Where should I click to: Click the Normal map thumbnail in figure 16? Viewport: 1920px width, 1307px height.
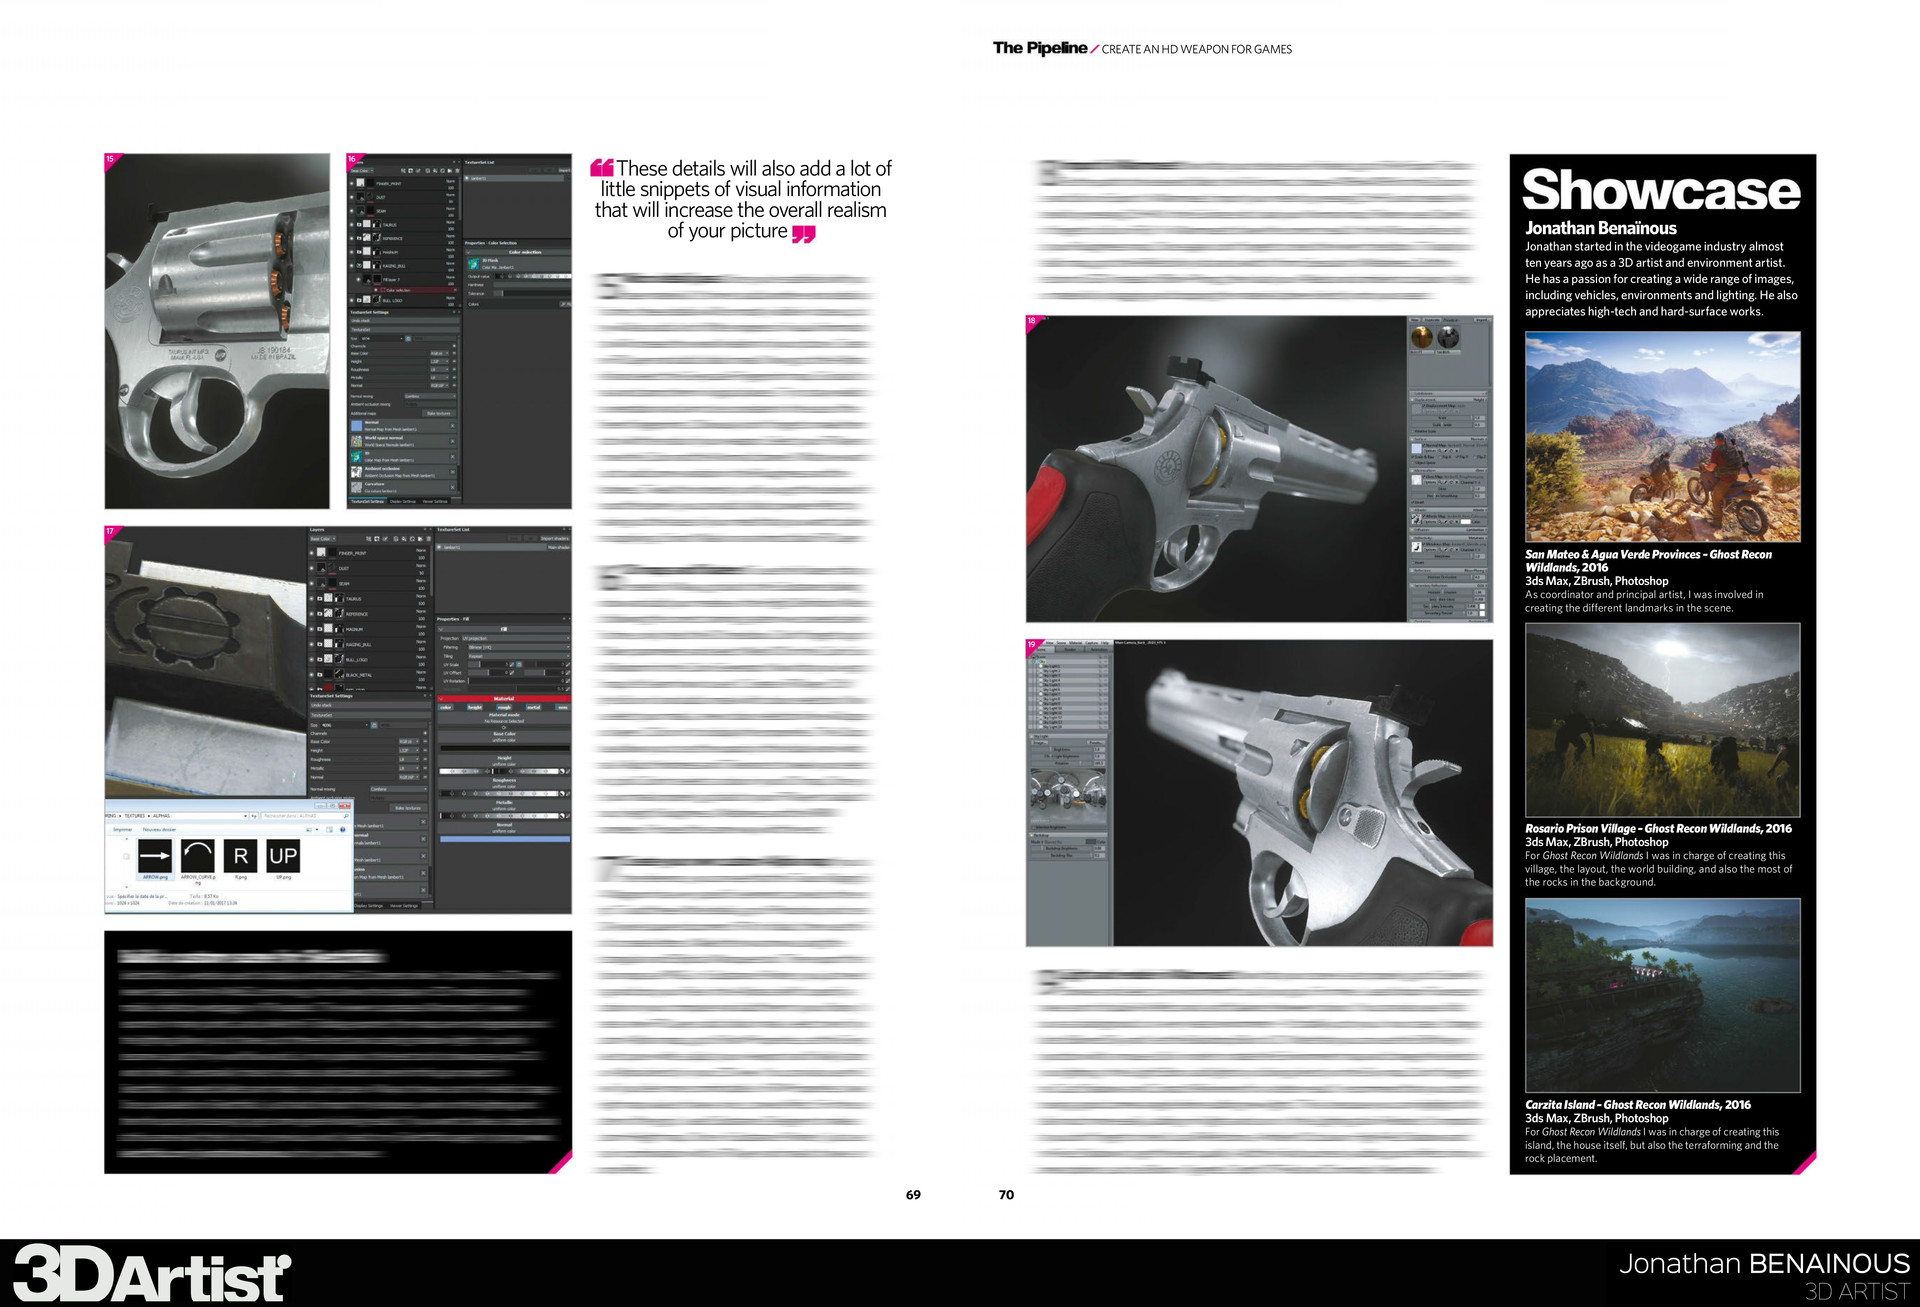click(x=357, y=426)
